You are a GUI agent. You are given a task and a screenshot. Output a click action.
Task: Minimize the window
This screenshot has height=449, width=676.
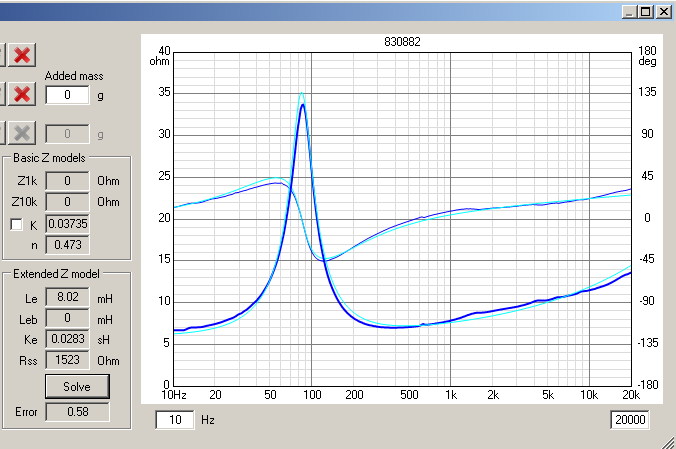click(629, 12)
